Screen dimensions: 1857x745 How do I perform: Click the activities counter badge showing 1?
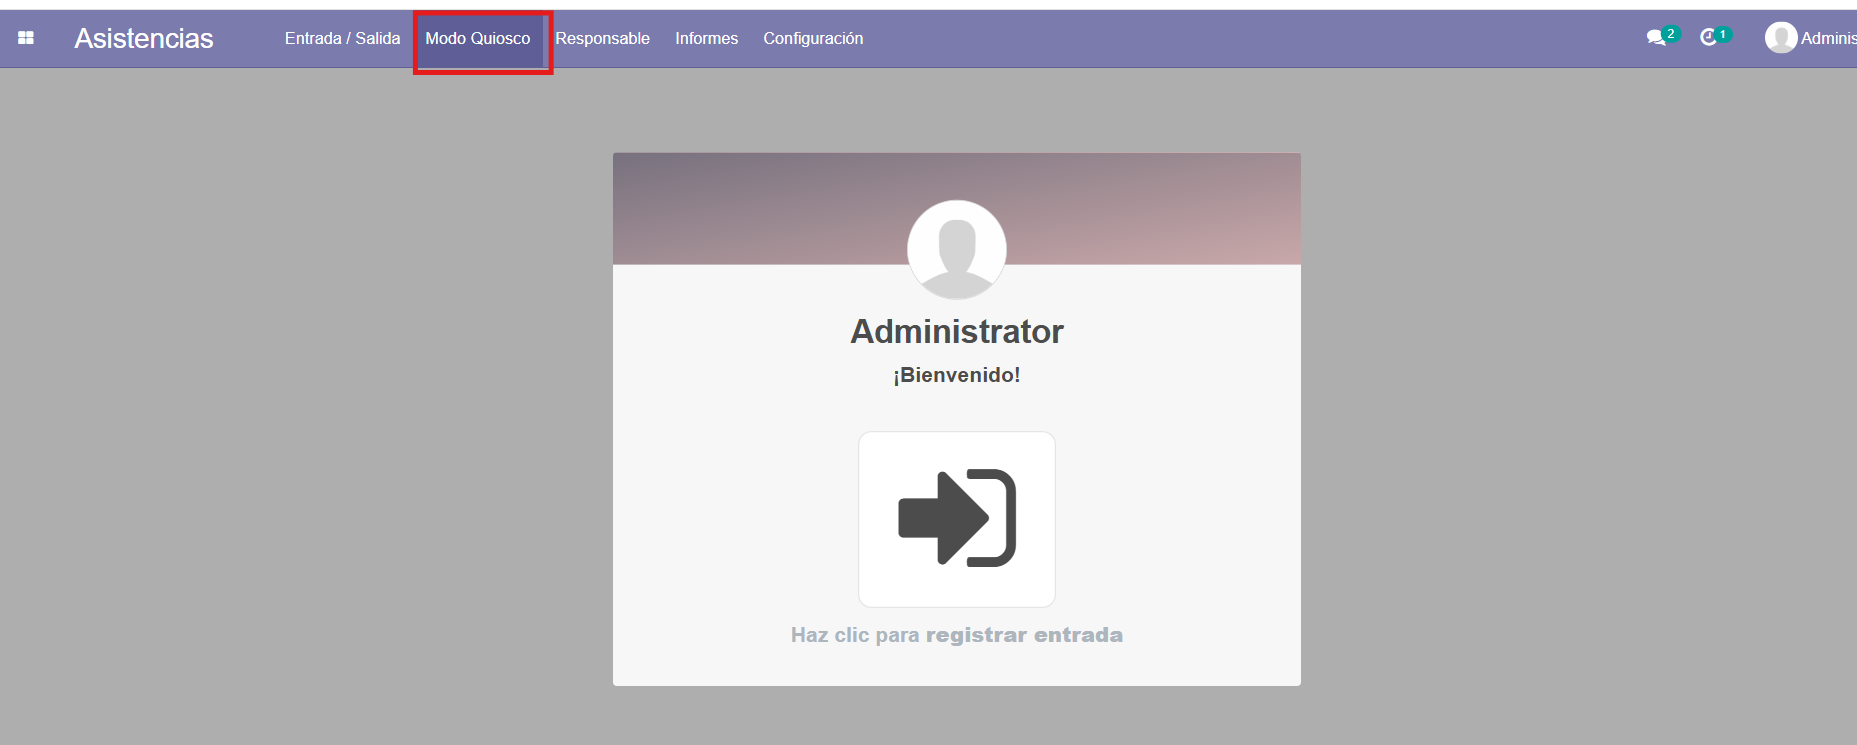coord(1723,34)
